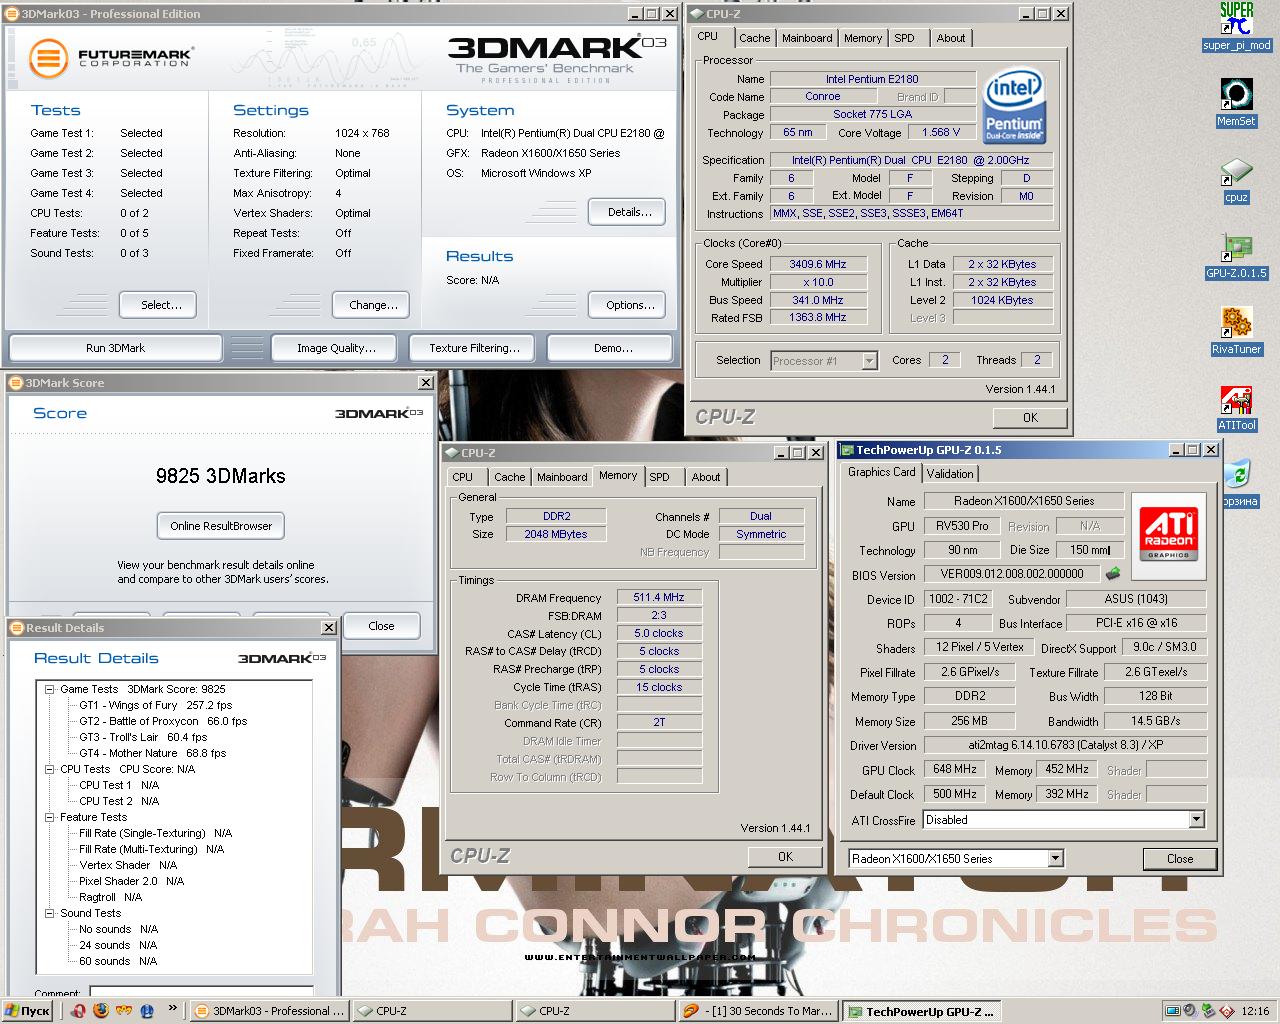Click the red Opera quick launch icon
Screen dimensions: 1280x1024
78,1011
